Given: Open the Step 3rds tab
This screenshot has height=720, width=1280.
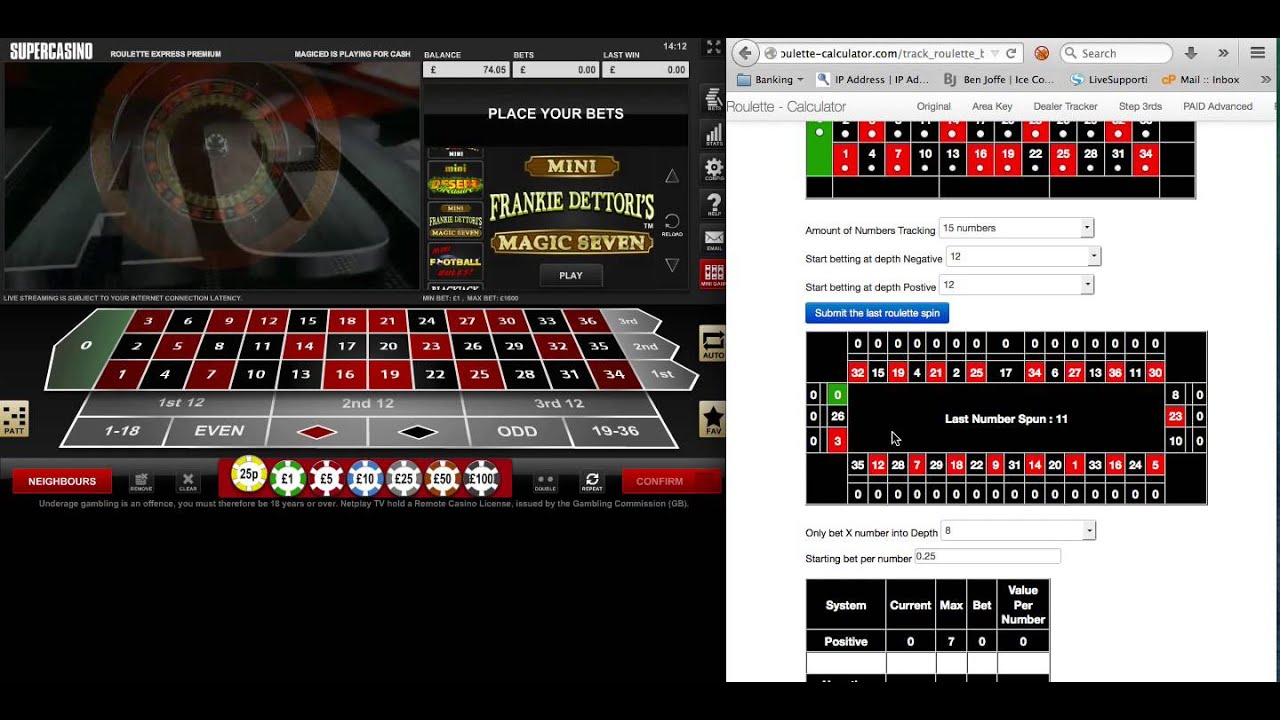Looking at the screenshot, I should (1140, 106).
